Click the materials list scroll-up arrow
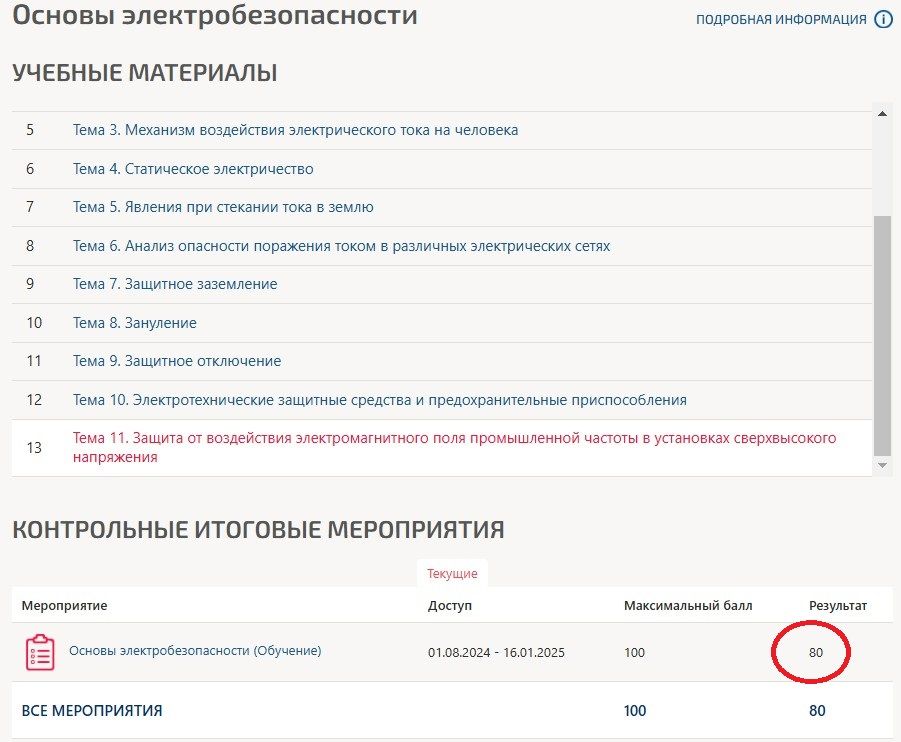 (882, 114)
